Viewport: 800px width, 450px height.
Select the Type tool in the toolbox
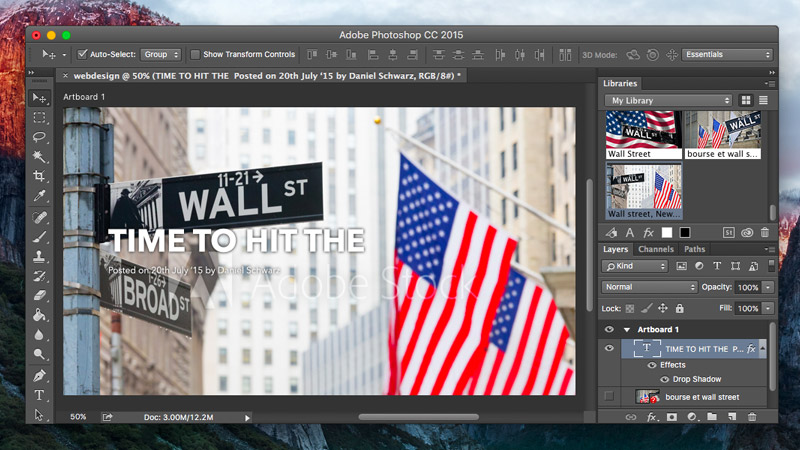(x=39, y=395)
